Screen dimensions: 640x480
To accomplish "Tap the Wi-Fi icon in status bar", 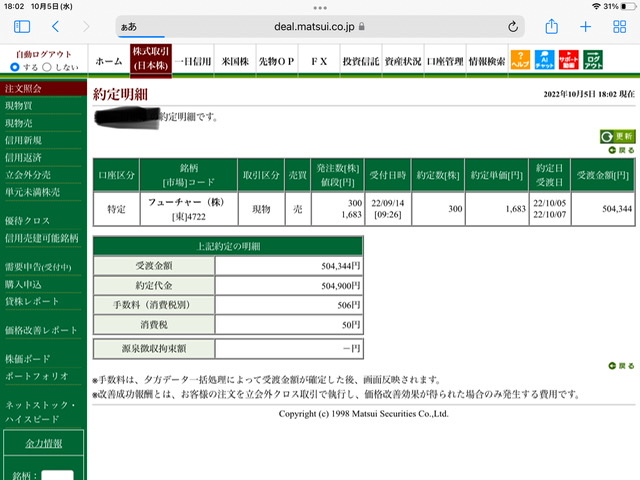I will (x=596, y=7).
